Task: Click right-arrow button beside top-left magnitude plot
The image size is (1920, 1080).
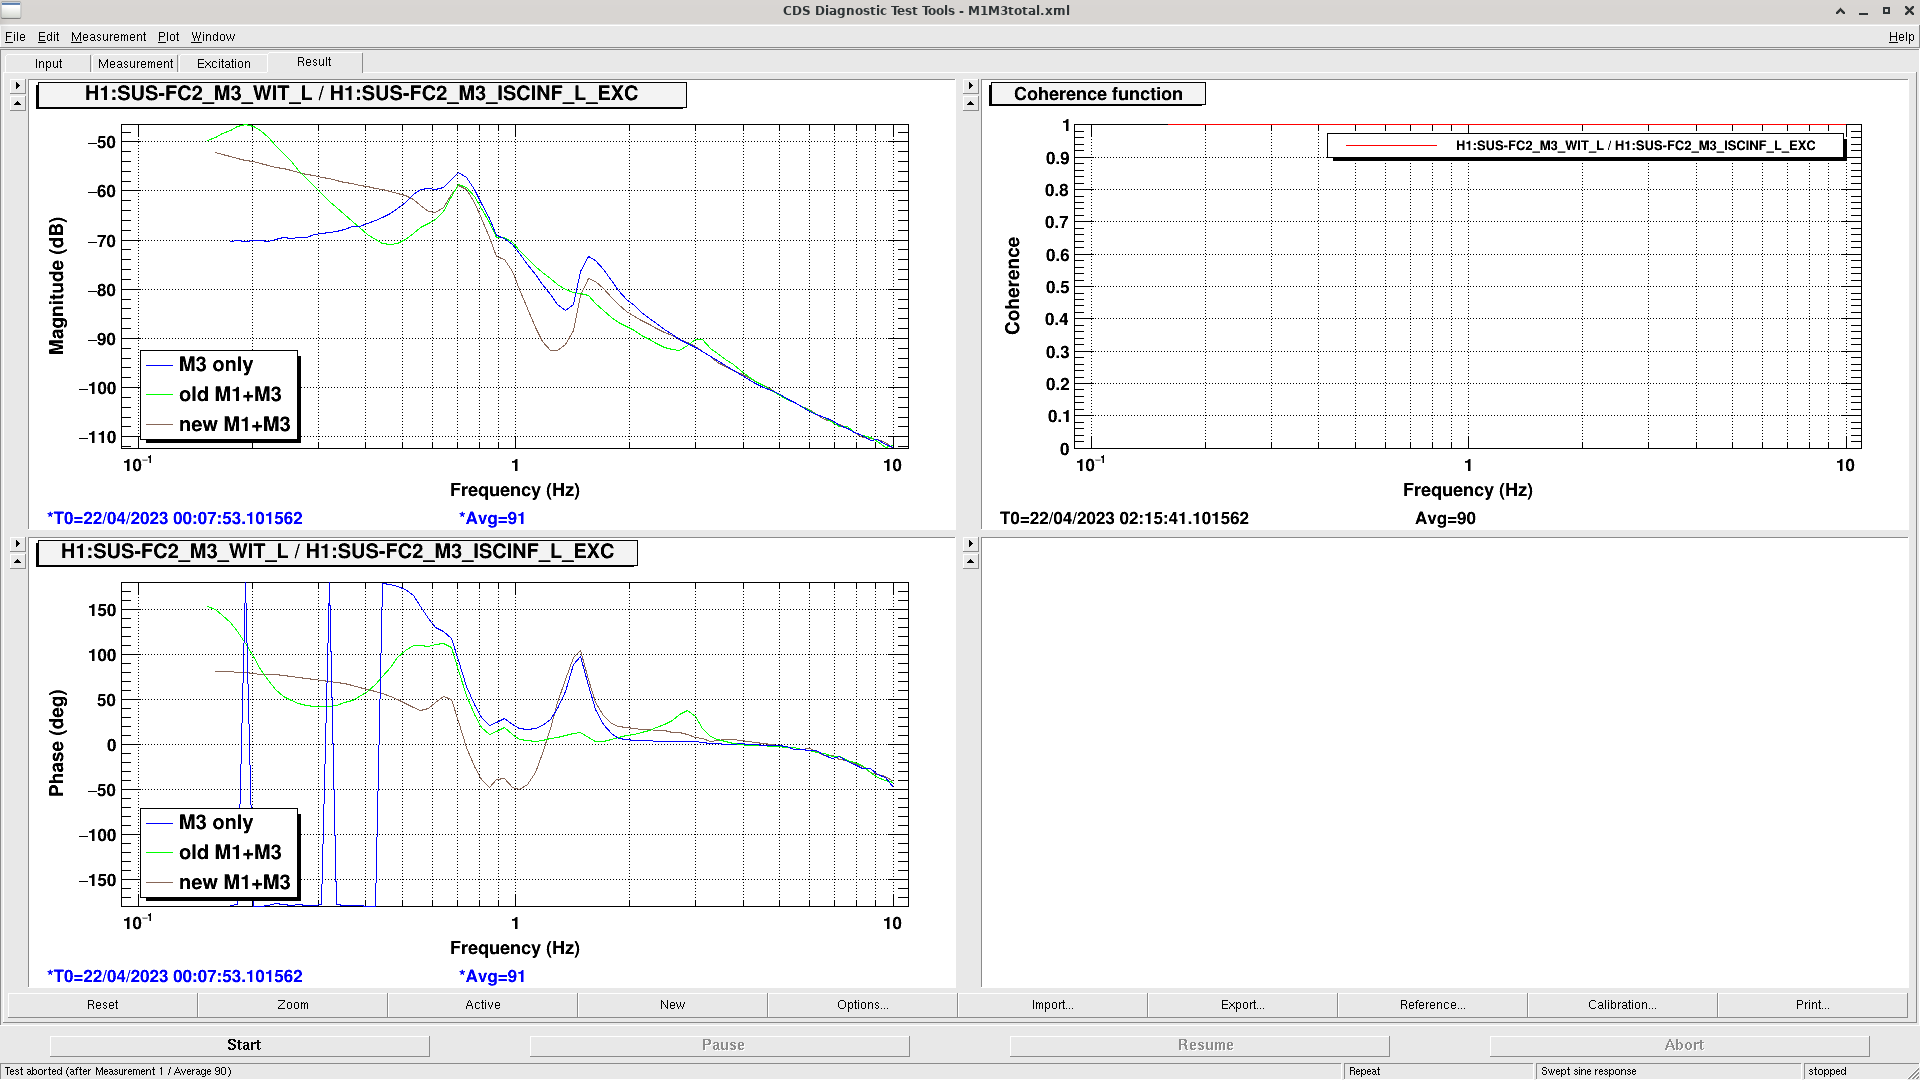Action: (17, 86)
